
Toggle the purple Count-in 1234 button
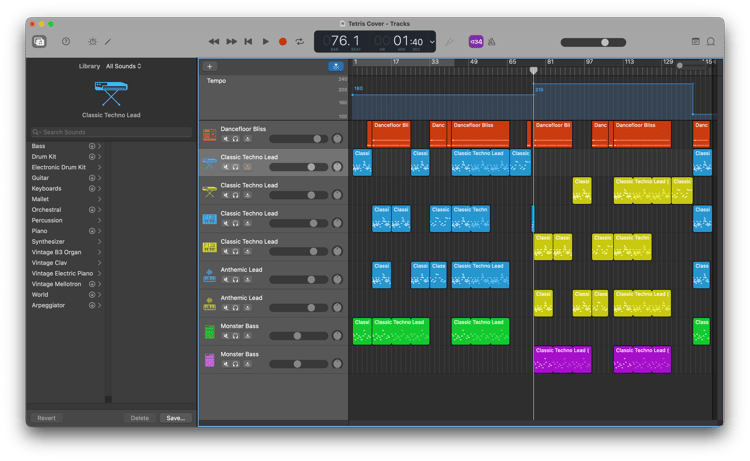point(476,42)
